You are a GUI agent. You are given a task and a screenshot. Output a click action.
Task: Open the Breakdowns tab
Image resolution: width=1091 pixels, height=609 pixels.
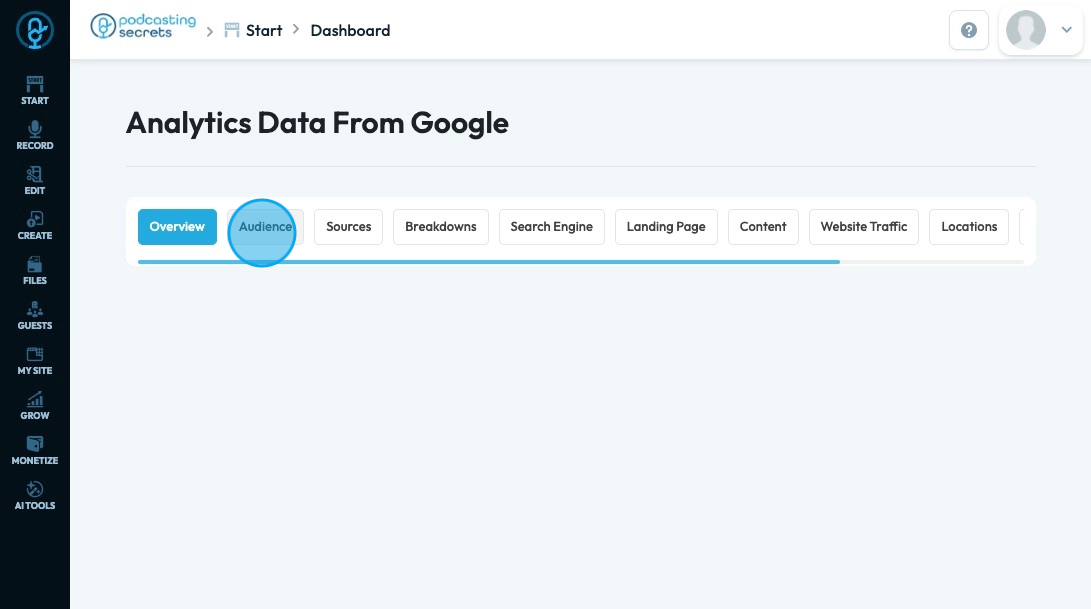point(440,227)
